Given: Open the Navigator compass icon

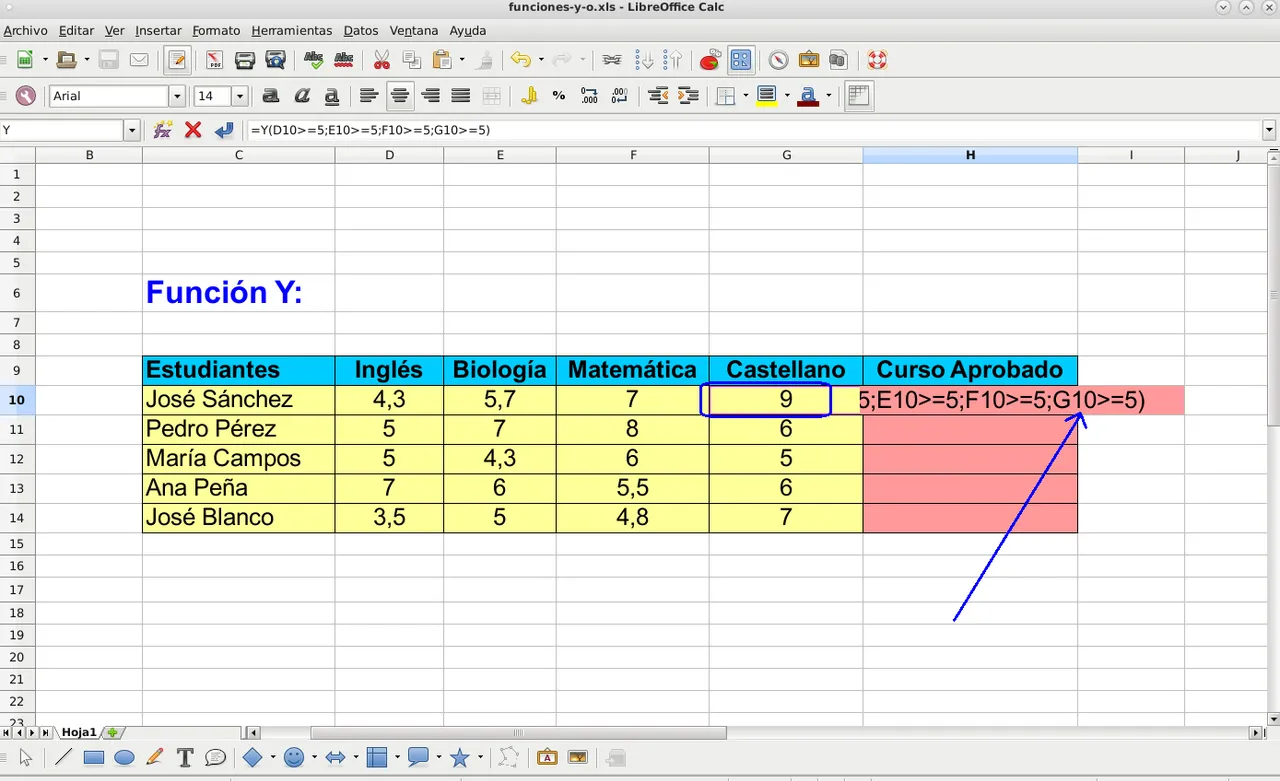Looking at the screenshot, I should [777, 60].
